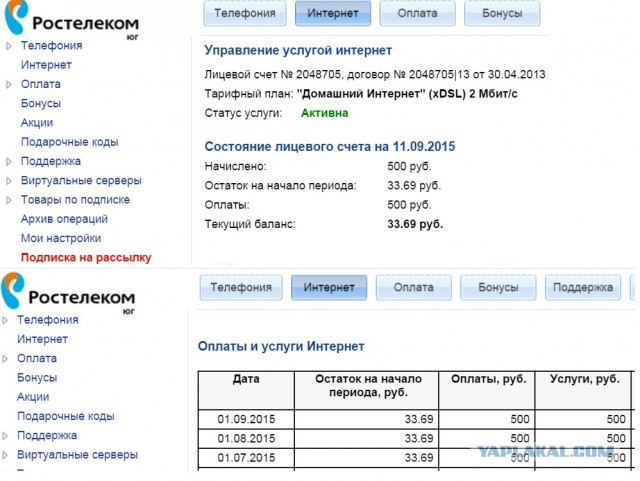Expand Поддержка in the upper sidebar
The image size is (640, 481).
pos(9,162)
